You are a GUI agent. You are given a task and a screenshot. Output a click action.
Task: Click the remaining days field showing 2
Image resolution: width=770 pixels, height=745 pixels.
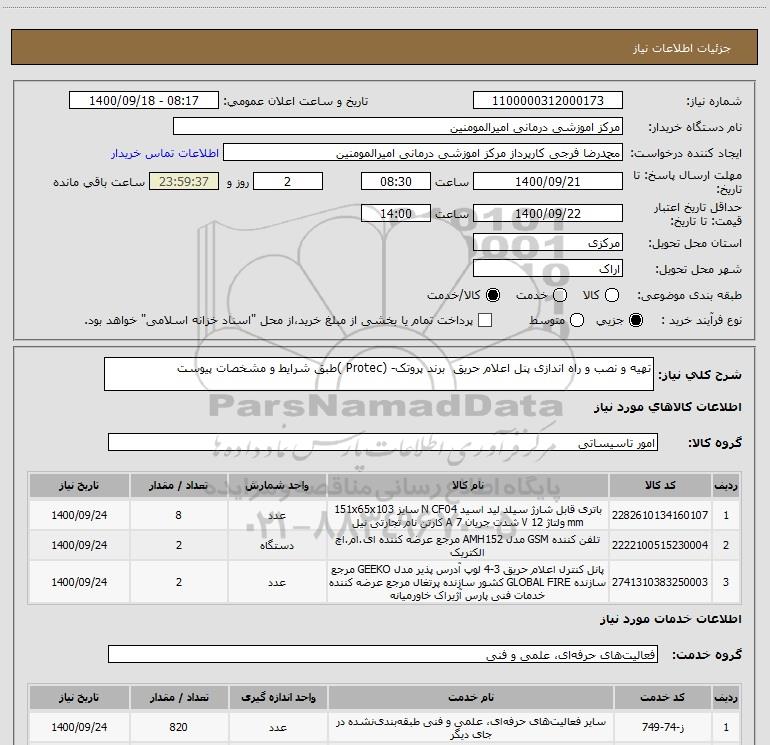pos(288,181)
